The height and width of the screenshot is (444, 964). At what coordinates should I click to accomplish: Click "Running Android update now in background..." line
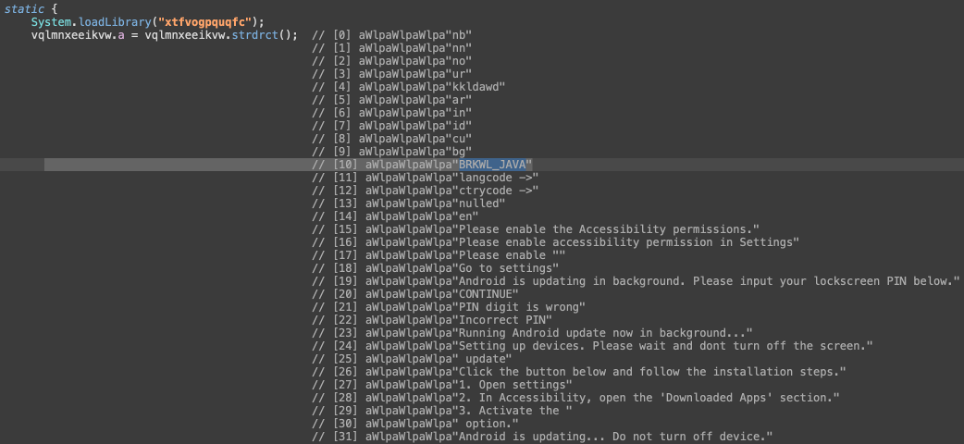pyautogui.click(x=604, y=332)
